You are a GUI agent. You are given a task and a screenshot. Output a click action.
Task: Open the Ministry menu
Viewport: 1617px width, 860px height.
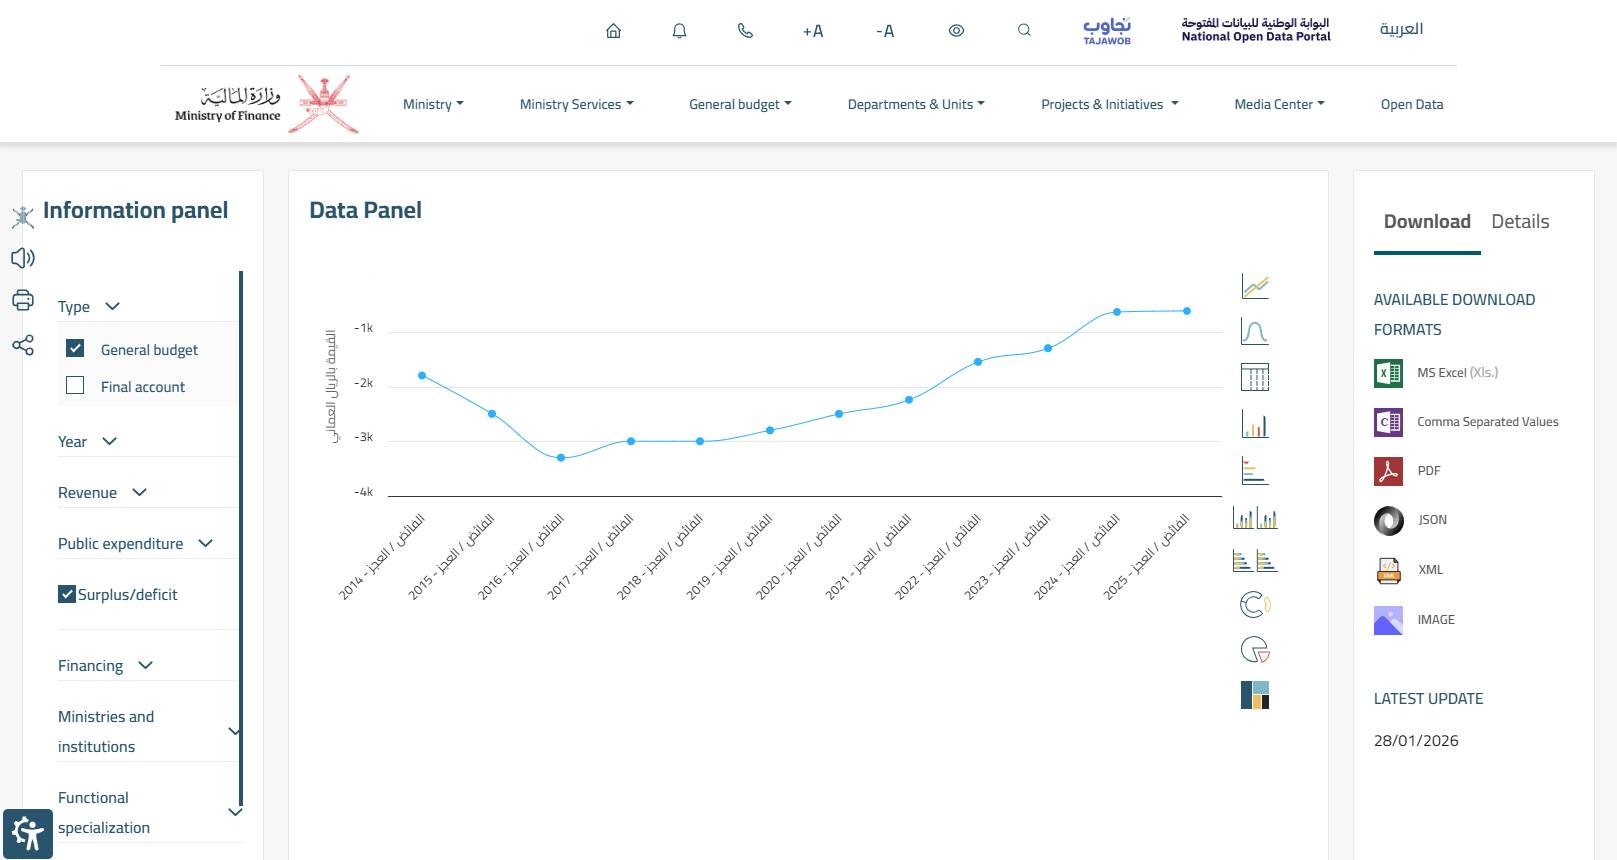pos(433,104)
